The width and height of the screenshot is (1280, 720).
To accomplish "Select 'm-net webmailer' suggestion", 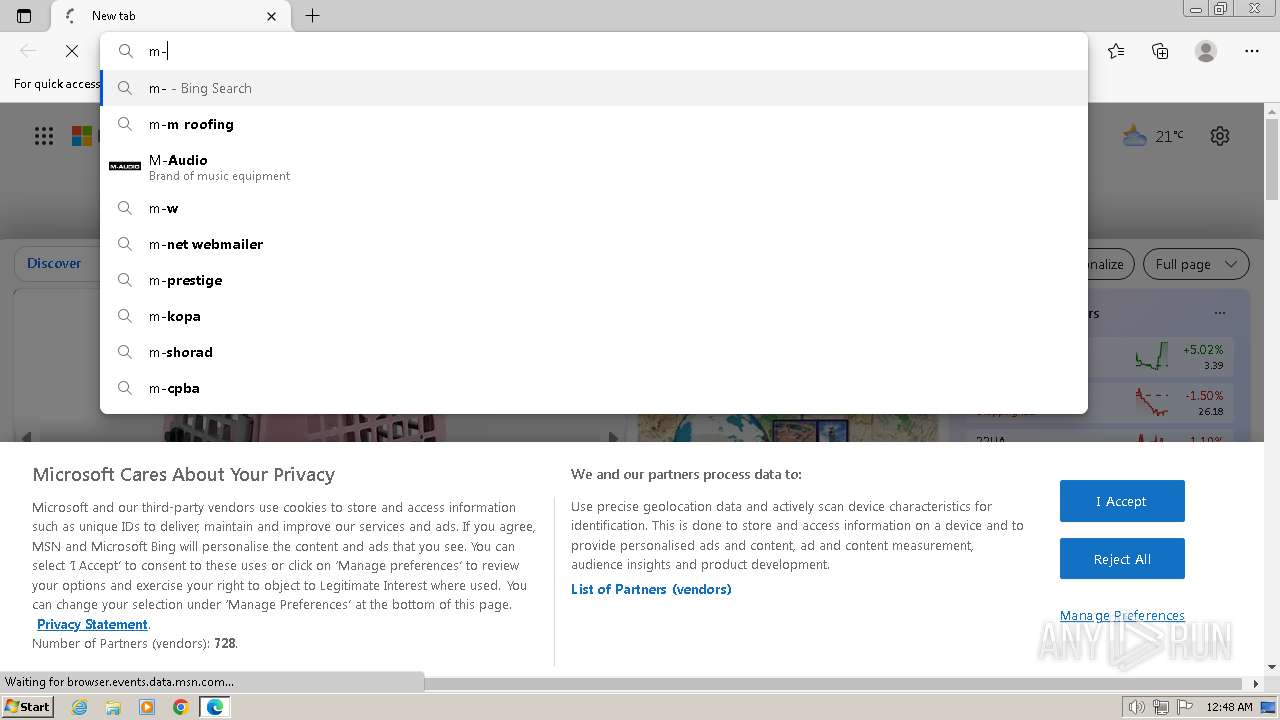I will pos(593,244).
